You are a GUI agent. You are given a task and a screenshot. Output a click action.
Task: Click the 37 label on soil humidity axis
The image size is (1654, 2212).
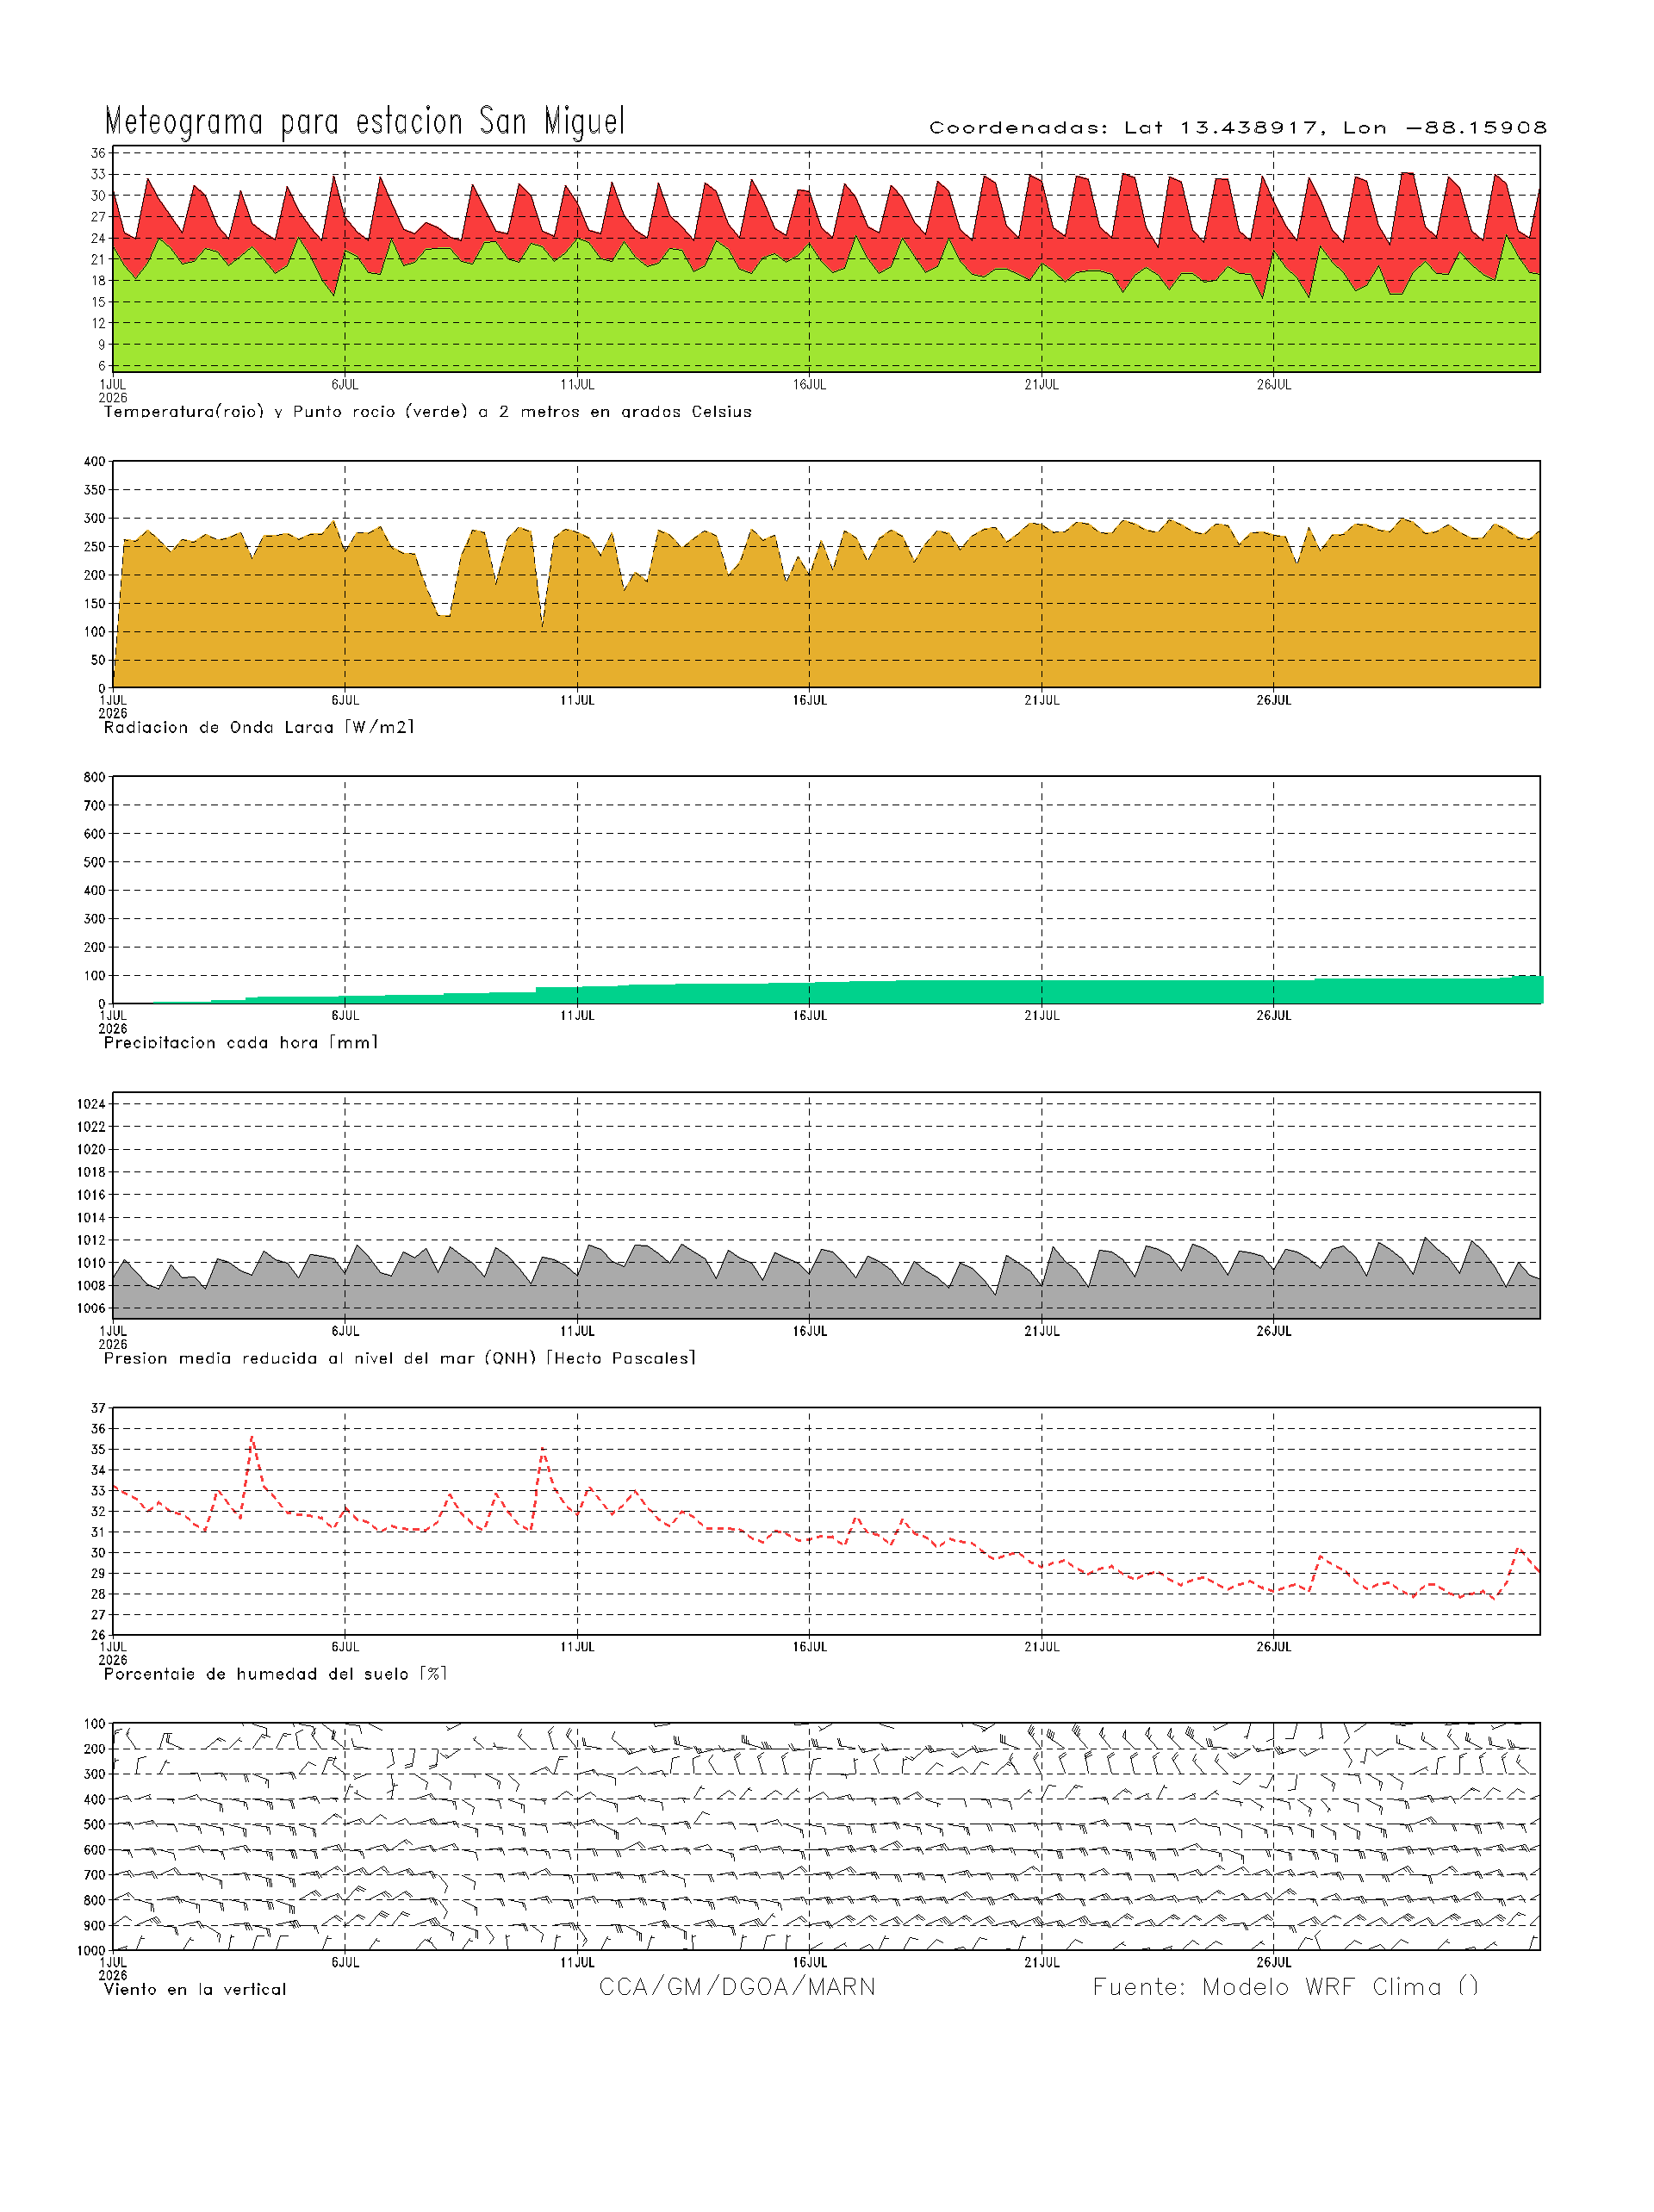click(98, 1408)
